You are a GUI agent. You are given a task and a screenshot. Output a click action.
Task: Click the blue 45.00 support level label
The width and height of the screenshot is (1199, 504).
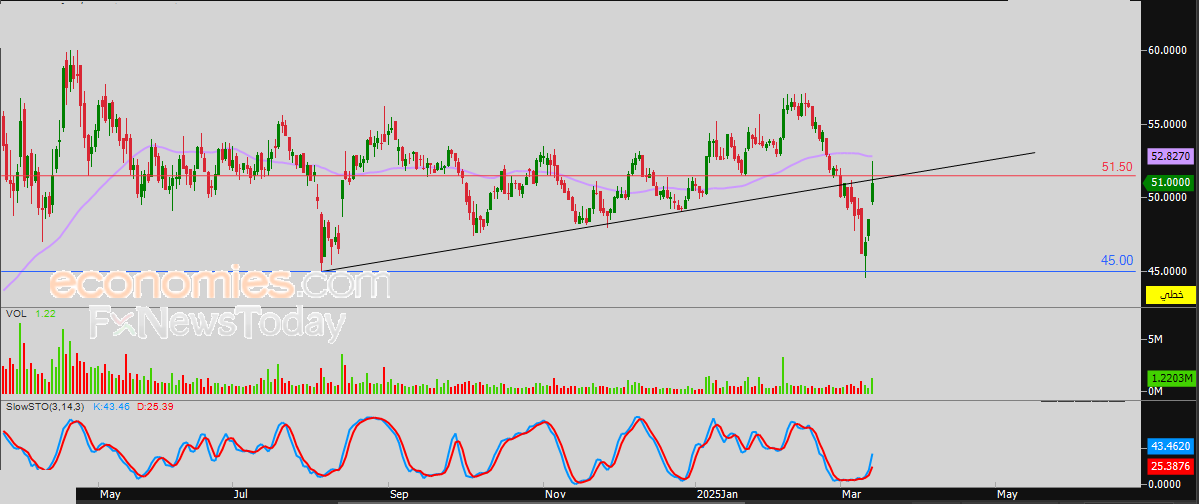coord(1117,261)
